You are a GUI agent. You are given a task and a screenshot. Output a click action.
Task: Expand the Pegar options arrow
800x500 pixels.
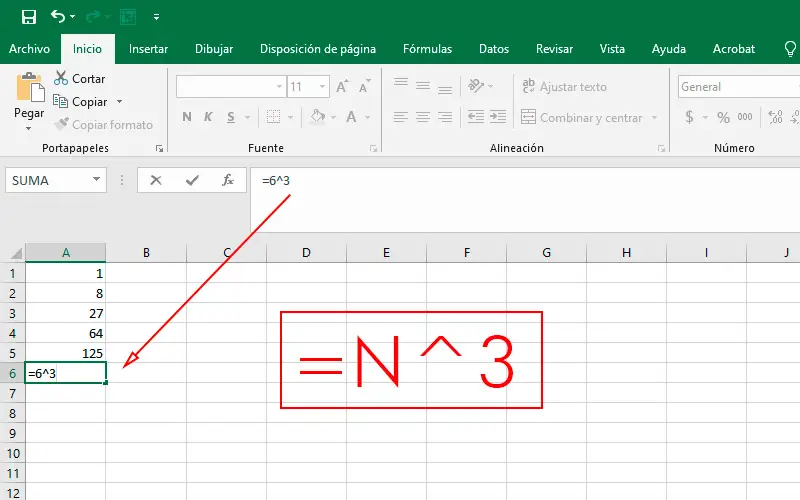coord(29,129)
